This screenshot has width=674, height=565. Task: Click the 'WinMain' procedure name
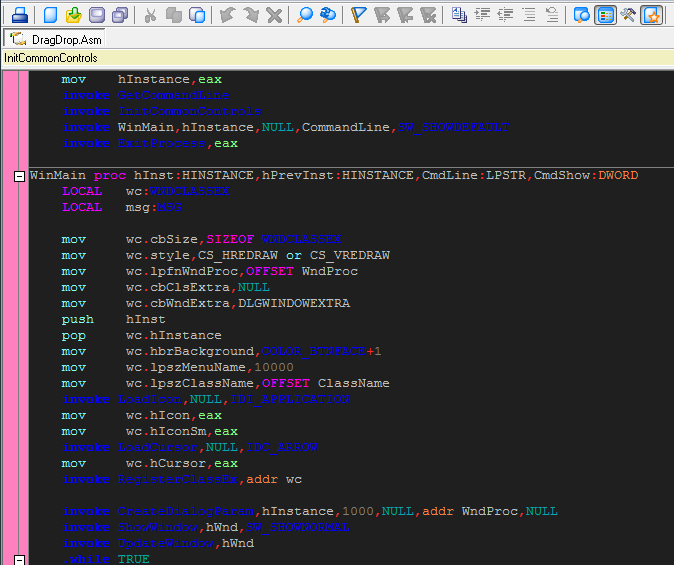[58, 175]
